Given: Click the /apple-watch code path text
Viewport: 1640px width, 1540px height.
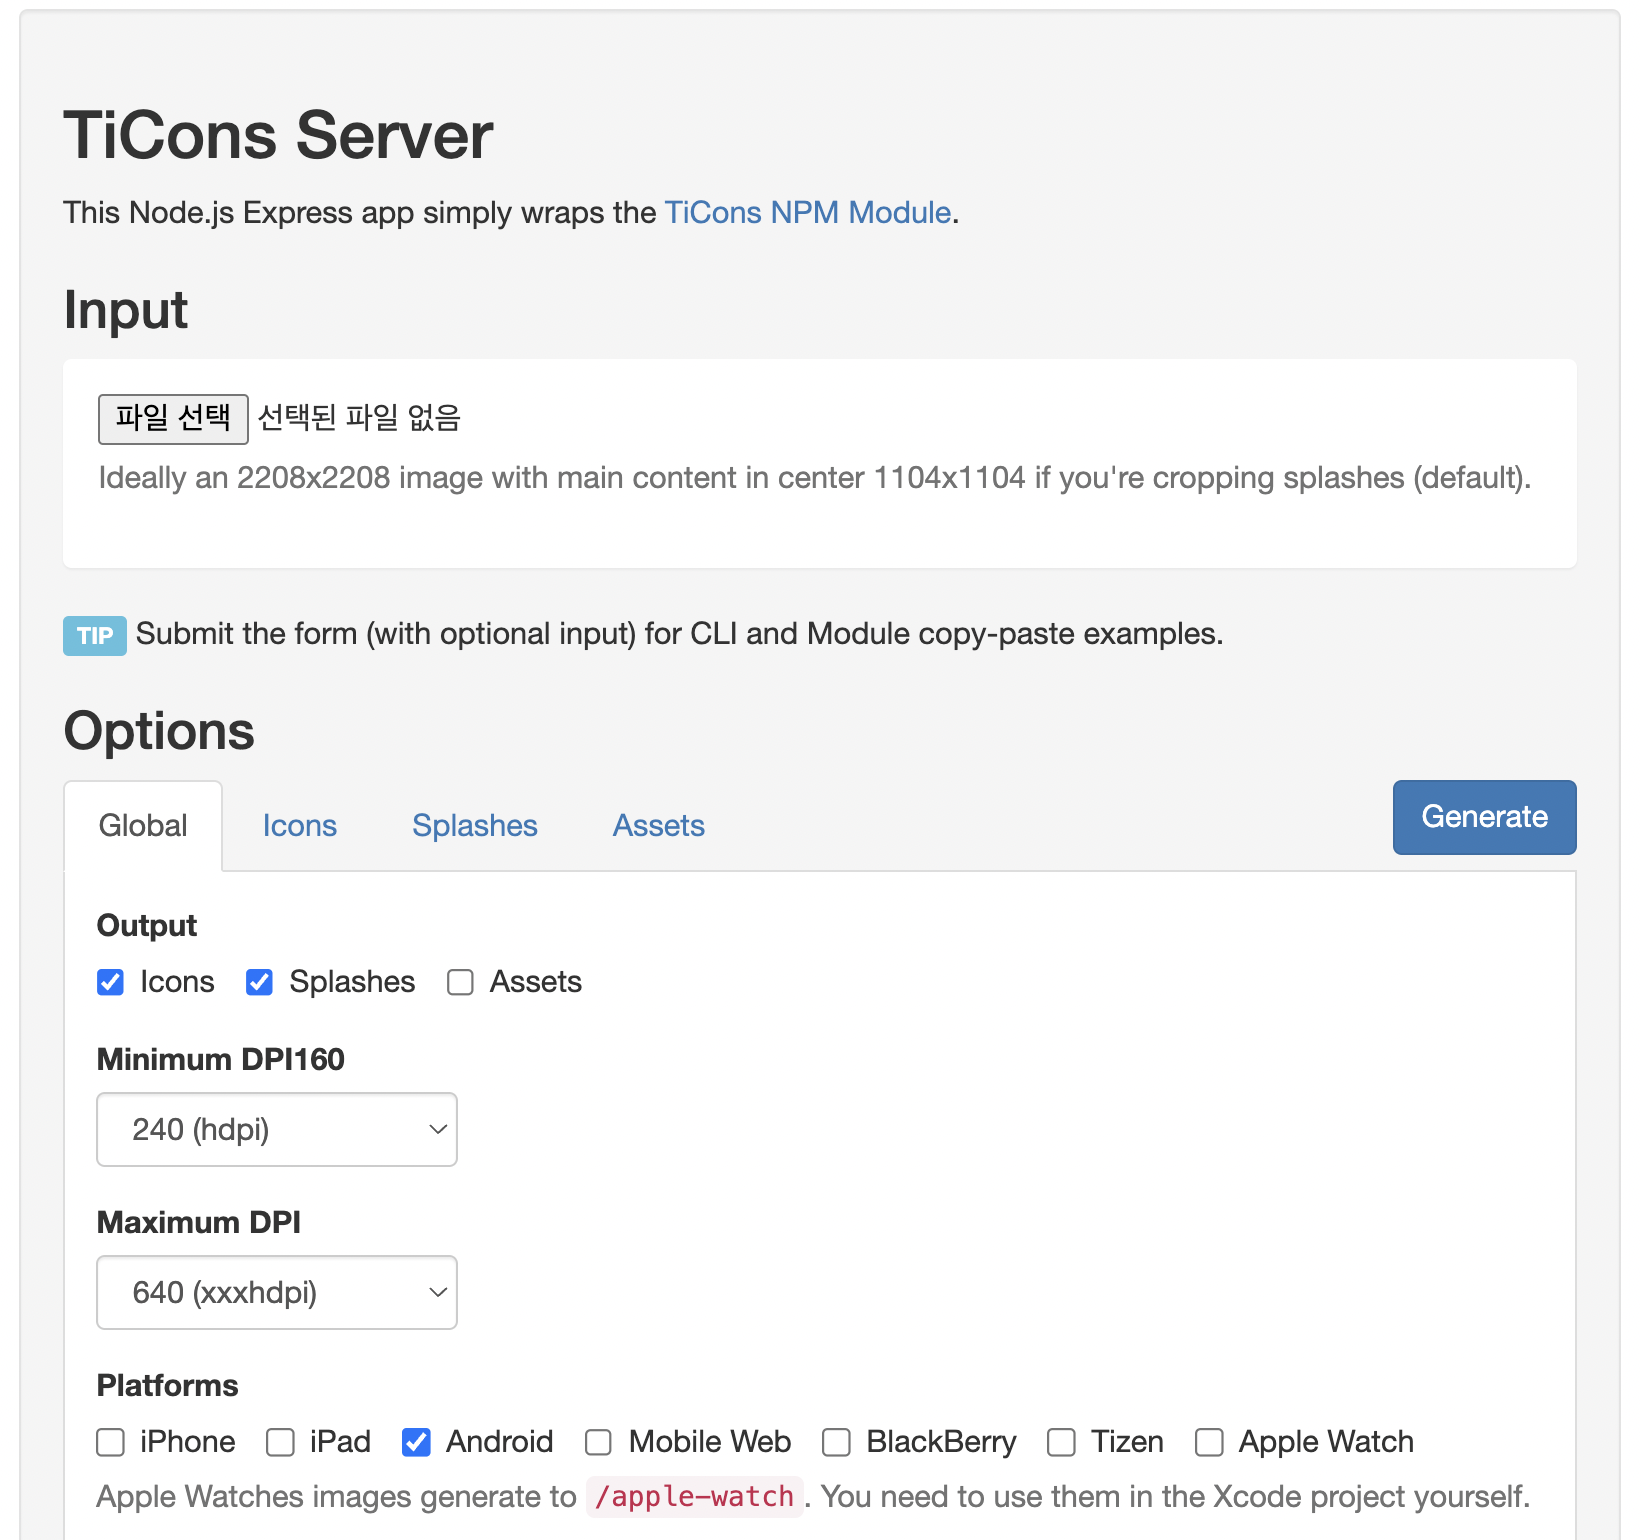Looking at the screenshot, I should click(694, 1497).
